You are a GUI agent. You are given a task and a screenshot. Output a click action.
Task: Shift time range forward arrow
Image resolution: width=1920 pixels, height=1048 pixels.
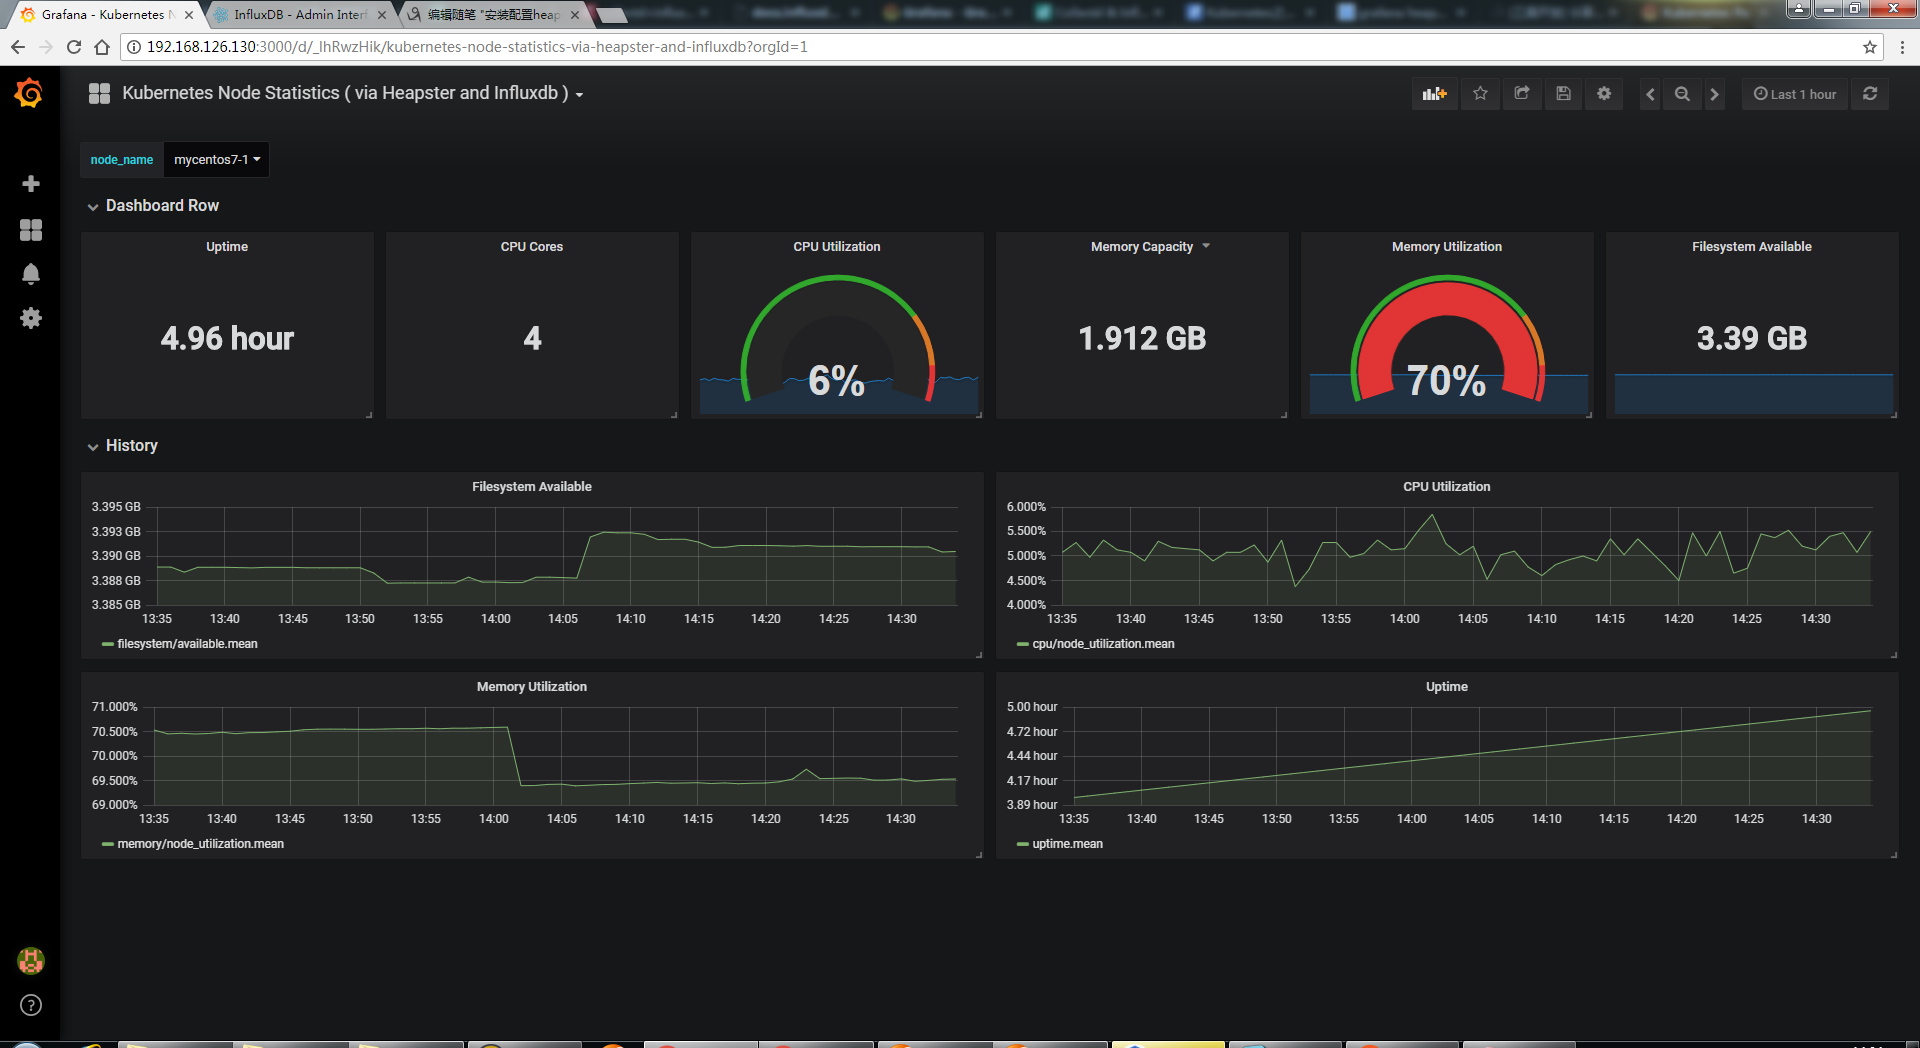[x=1714, y=94]
